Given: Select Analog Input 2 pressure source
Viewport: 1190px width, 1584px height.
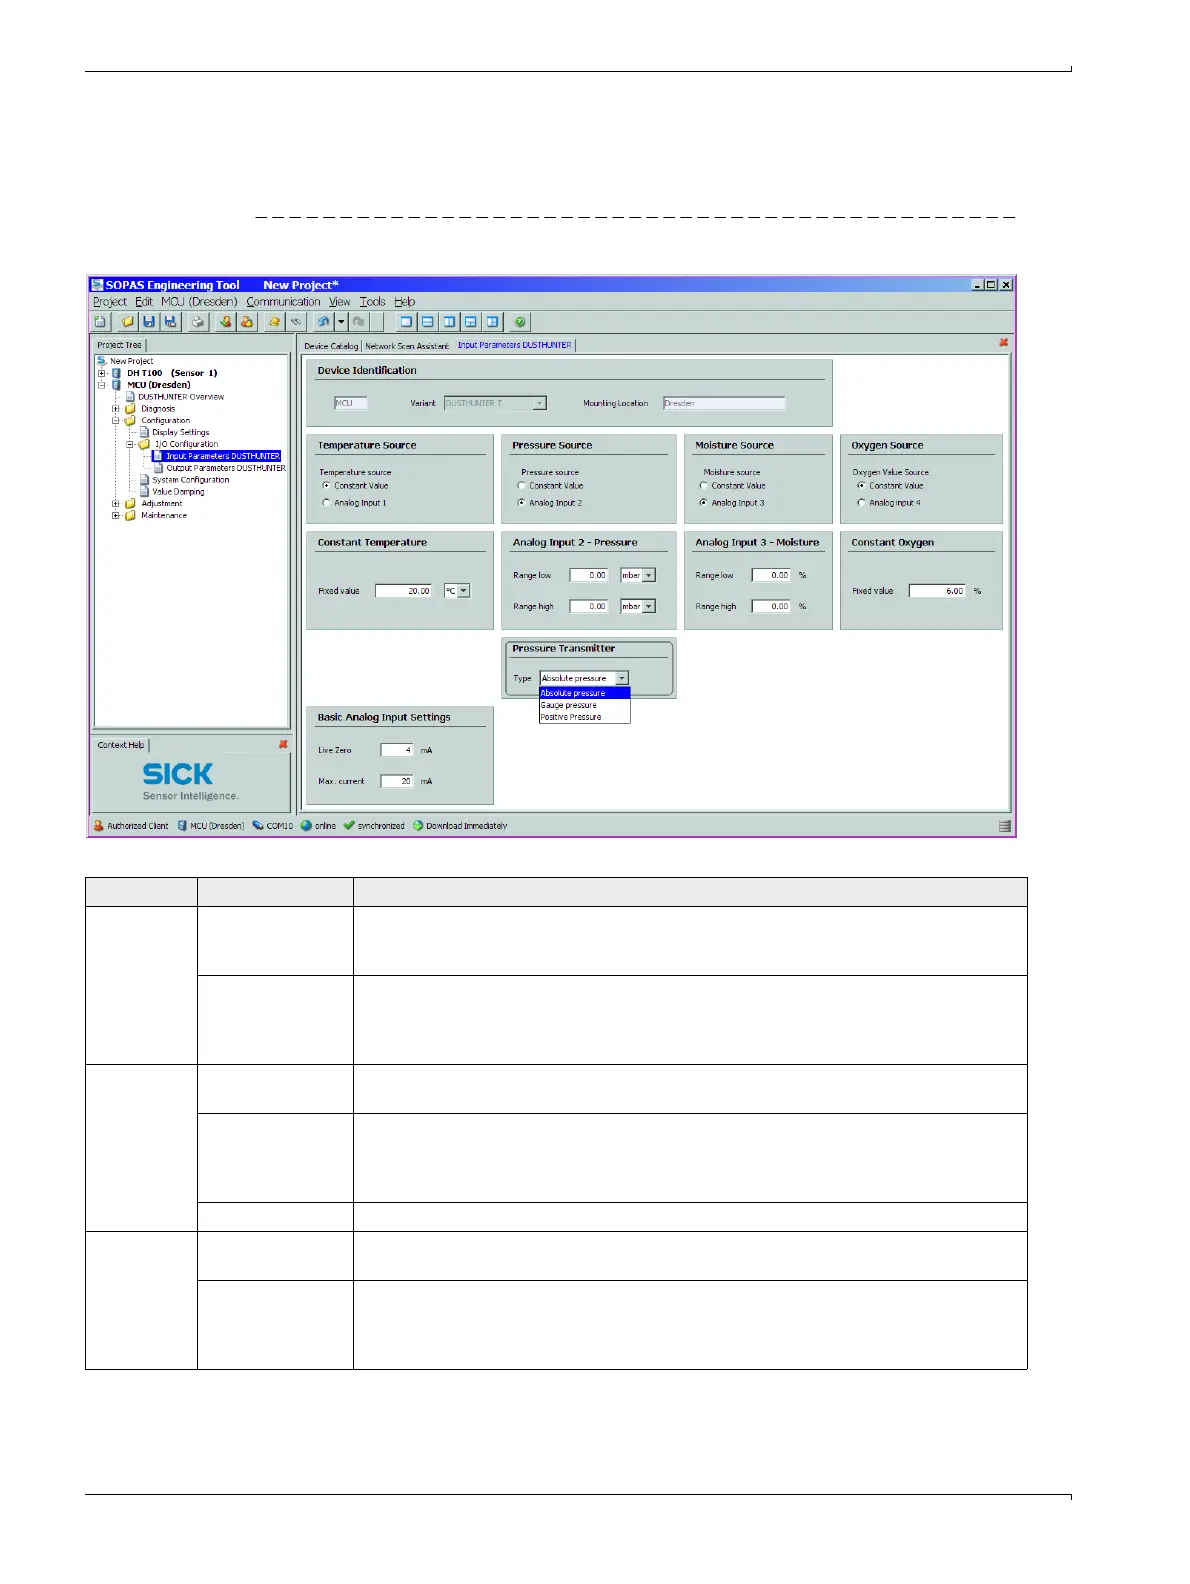Looking at the screenshot, I should click(x=521, y=503).
